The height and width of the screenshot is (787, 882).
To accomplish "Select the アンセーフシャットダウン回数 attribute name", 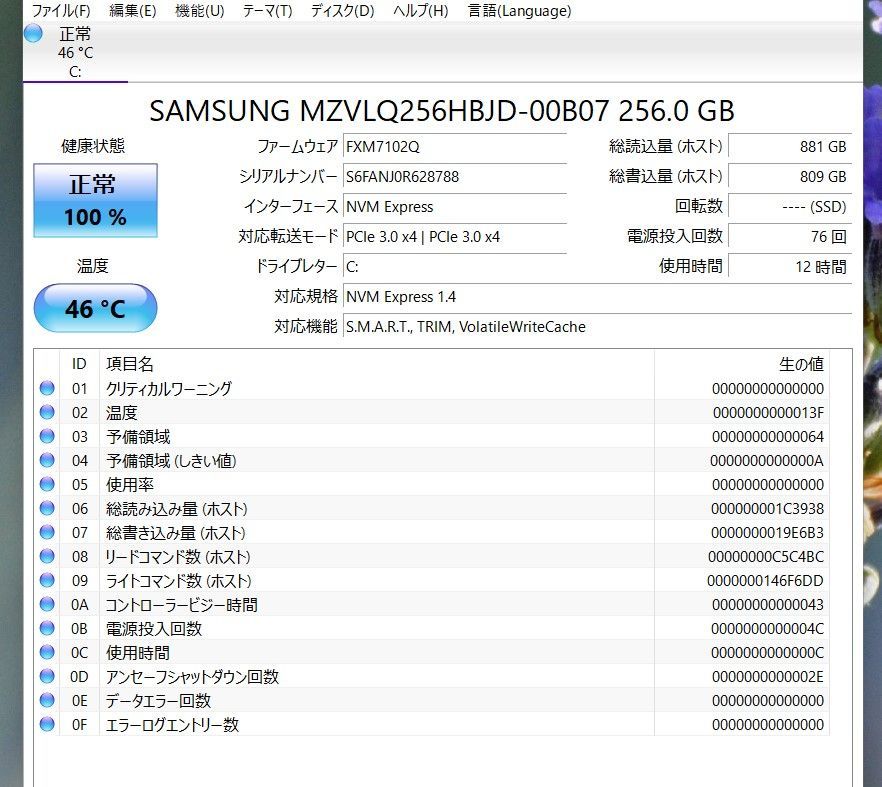I will pyautogui.click(x=192, y=677).
